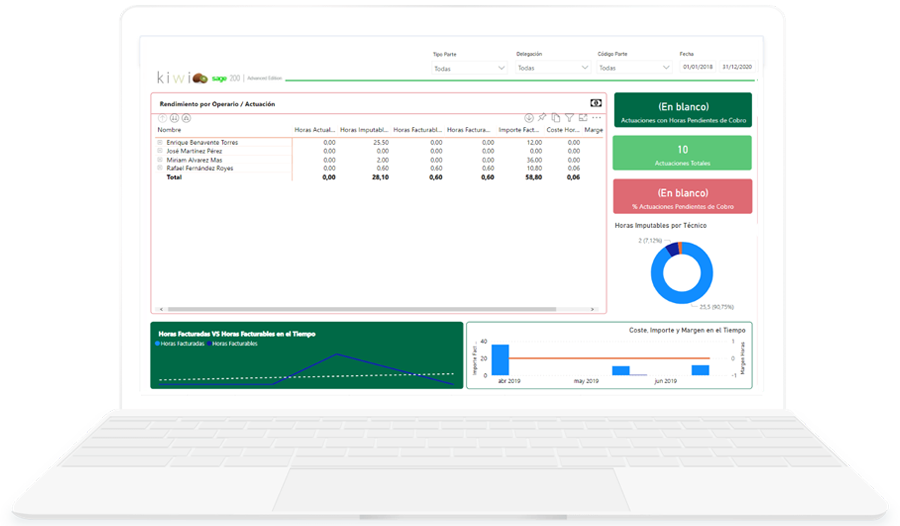Click the go to next level icon
The image size is (900, 526).
tap(174, 118)
